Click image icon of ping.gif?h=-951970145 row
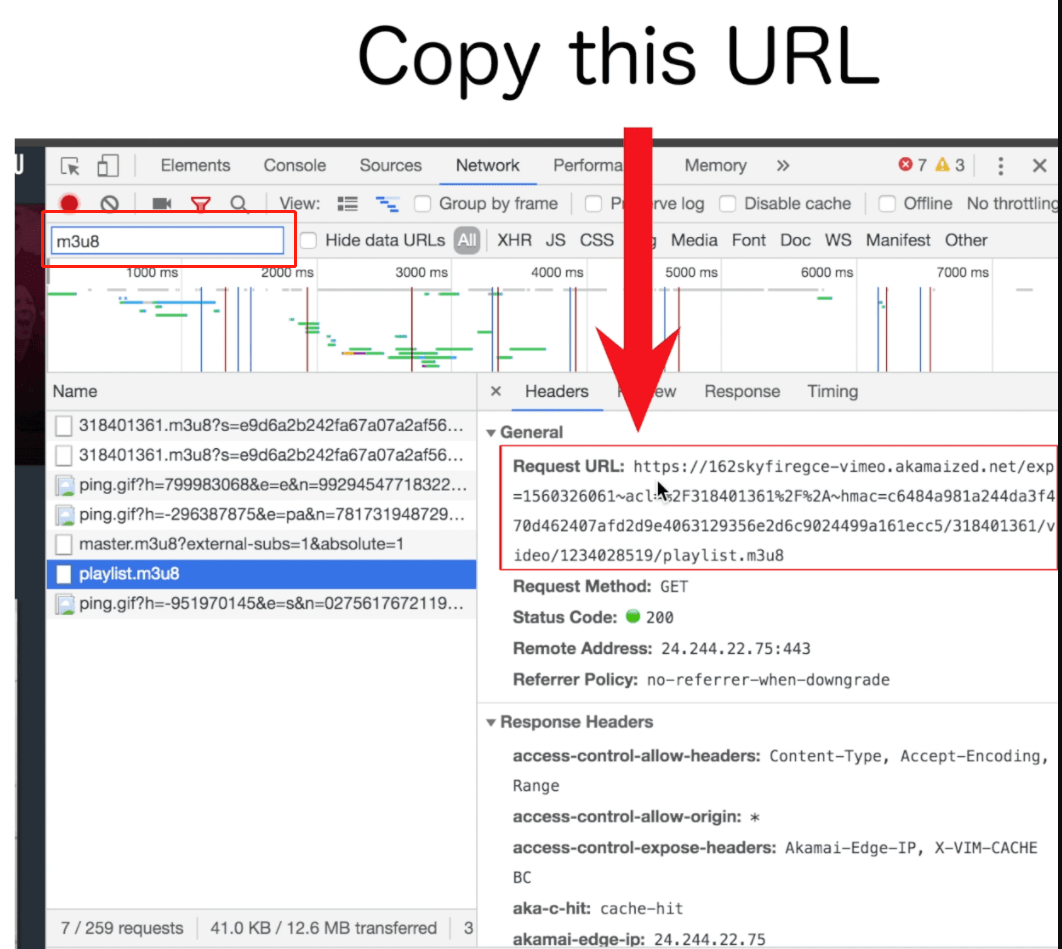Viewport: 1062px width, 949px height. pos(65,604)
